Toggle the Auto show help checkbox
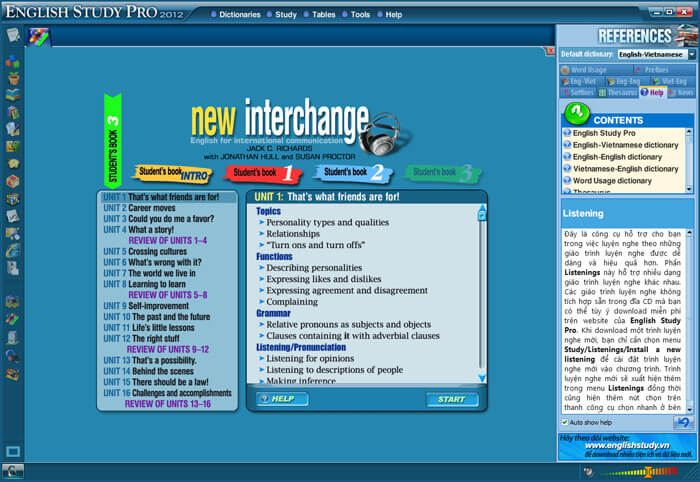The height and width of the screenshot is (482, 700). pyautogui.click(x=564, y=422)
